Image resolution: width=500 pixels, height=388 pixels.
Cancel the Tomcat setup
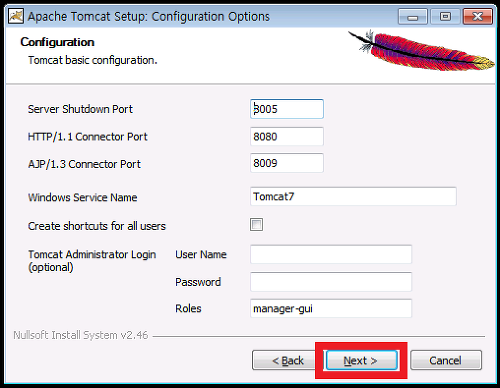tap(446, 360)
